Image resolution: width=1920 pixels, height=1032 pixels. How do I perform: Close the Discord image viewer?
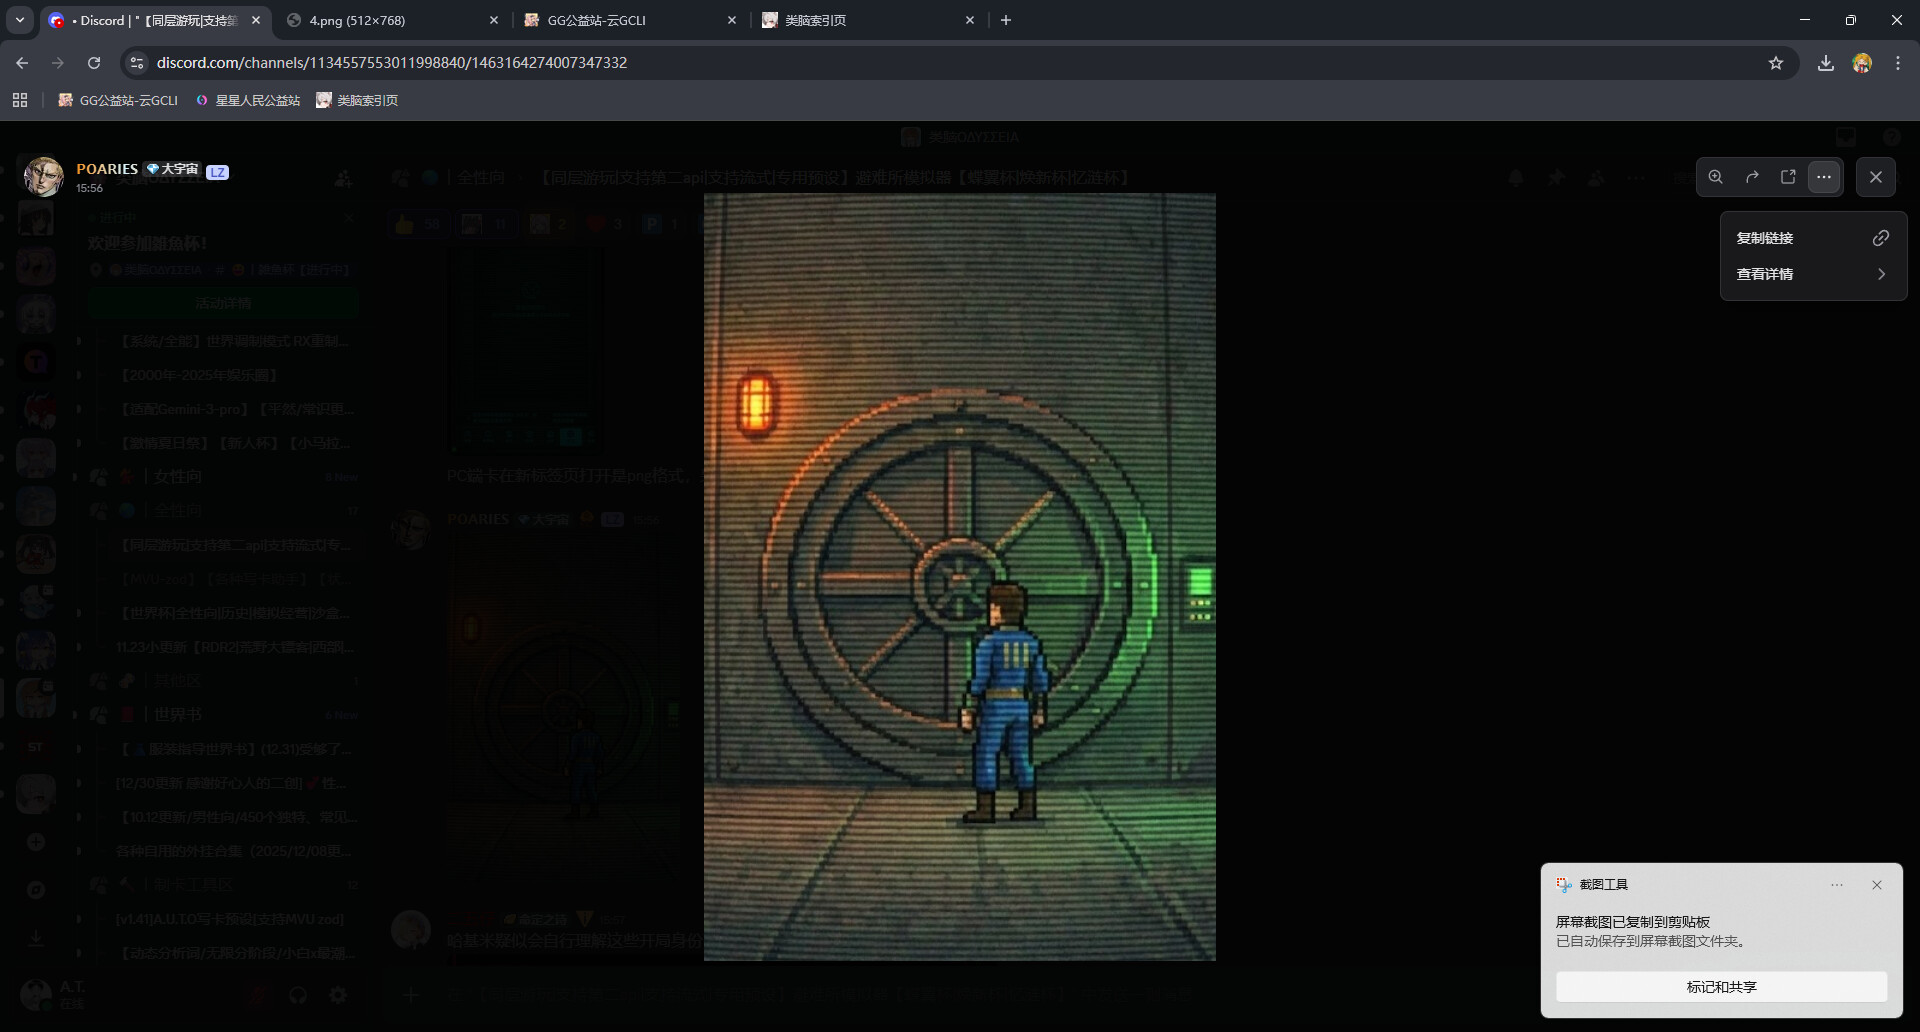(x=1876, y=177)
